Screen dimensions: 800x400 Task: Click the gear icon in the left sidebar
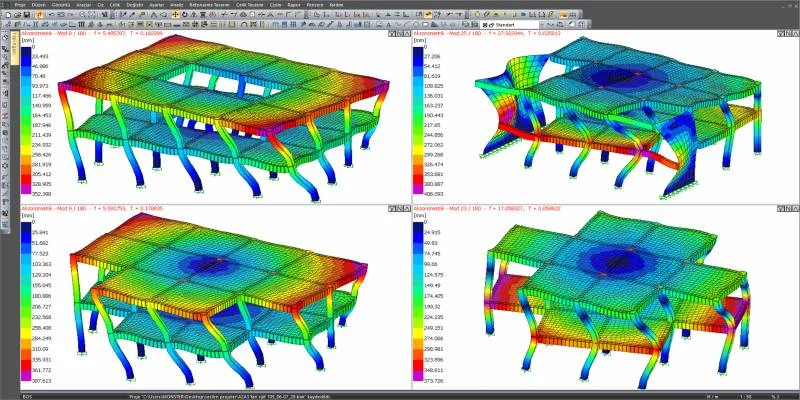point(5,166)
